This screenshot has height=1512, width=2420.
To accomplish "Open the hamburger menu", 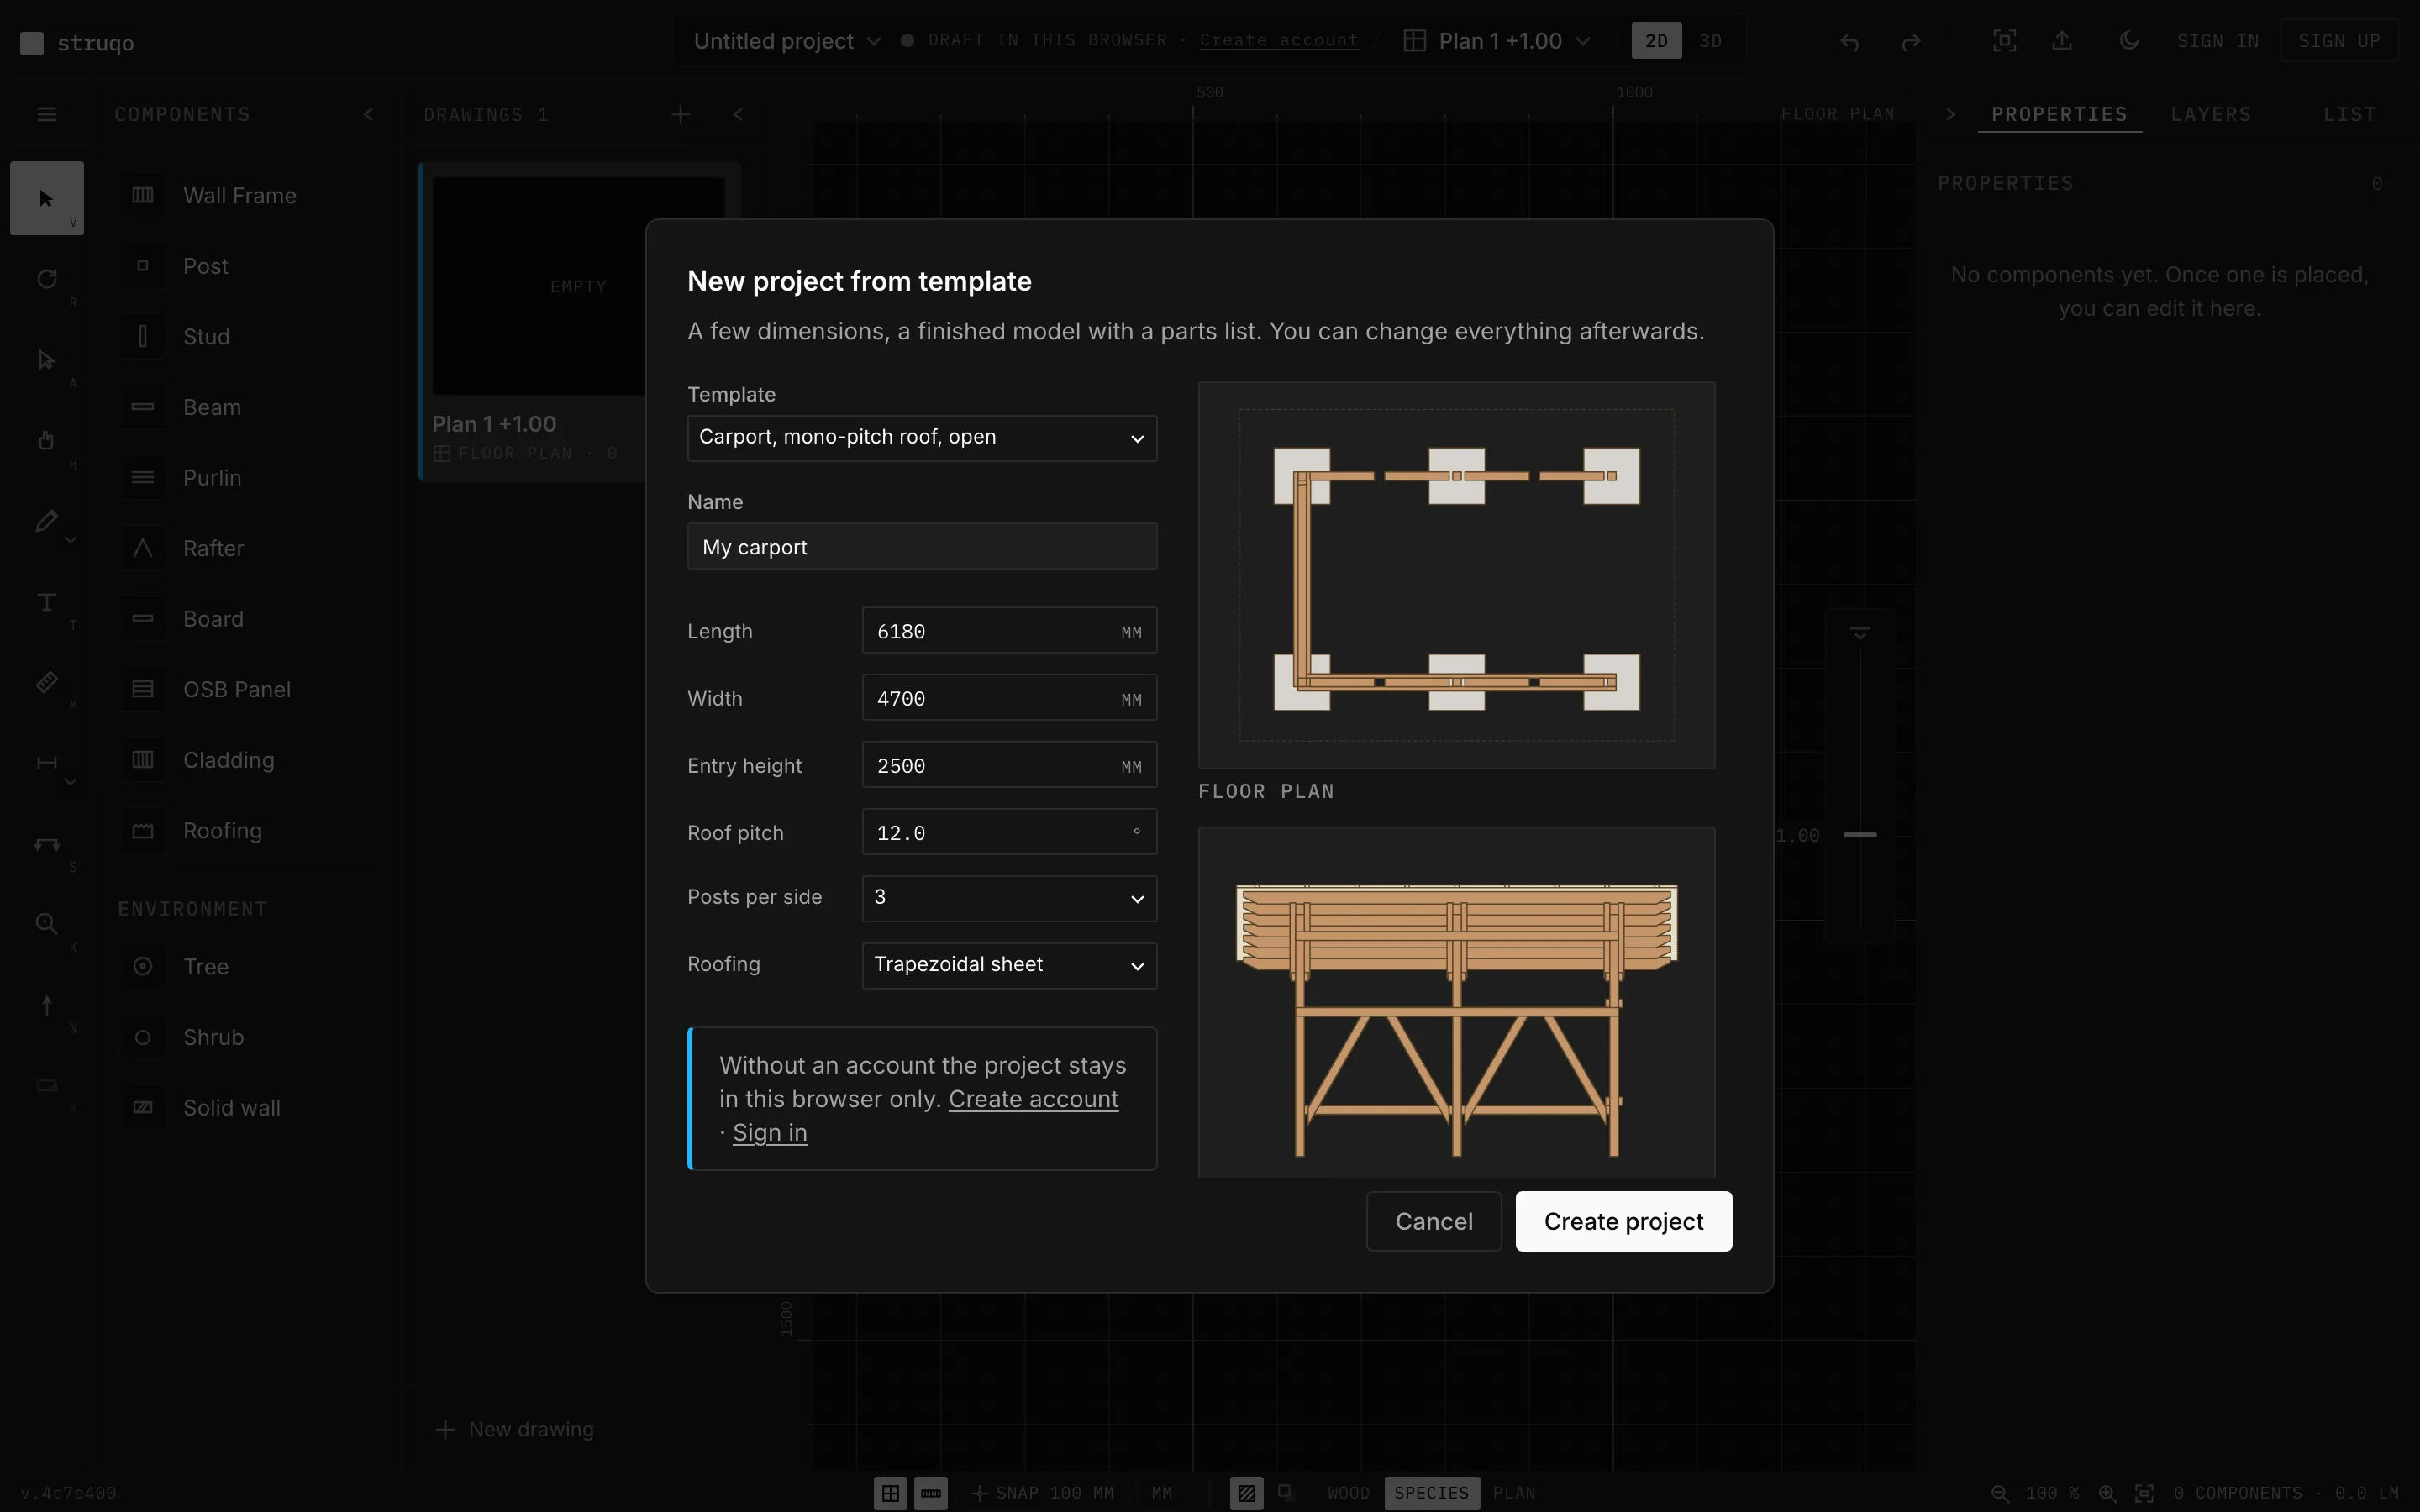I will point(46,114).
